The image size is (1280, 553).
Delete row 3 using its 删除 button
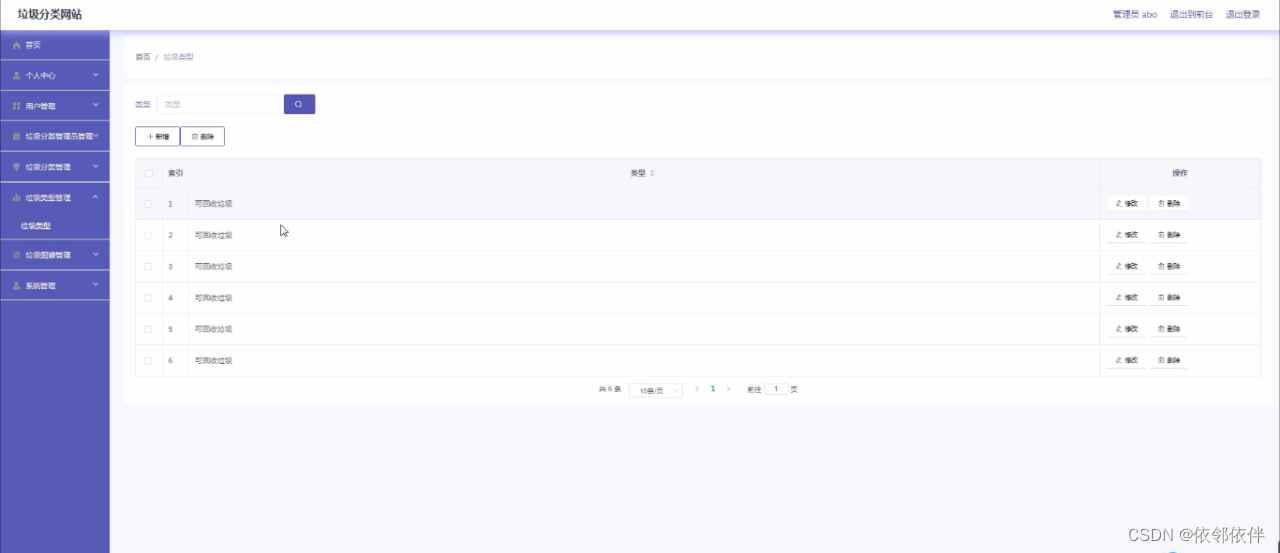(x=1169, y=266)
